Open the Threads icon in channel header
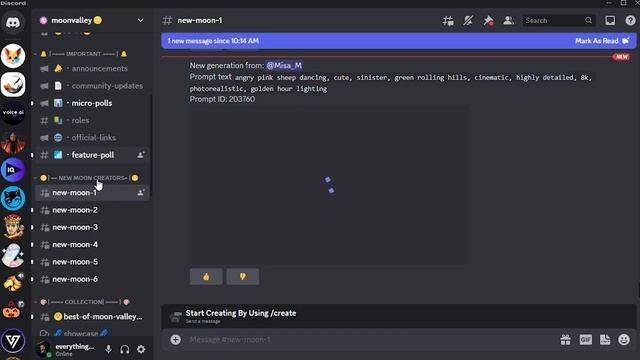This screenshot has width=640, height=360. click(x=448, y=20)
